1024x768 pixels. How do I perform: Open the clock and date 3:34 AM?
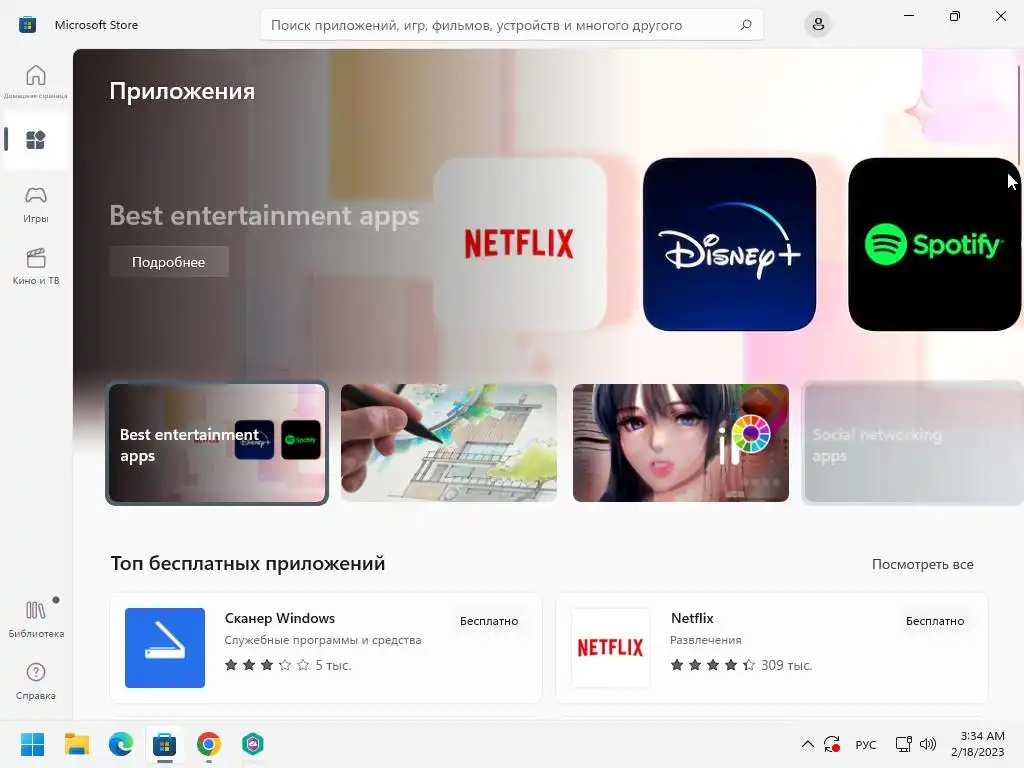coord(978,744)
